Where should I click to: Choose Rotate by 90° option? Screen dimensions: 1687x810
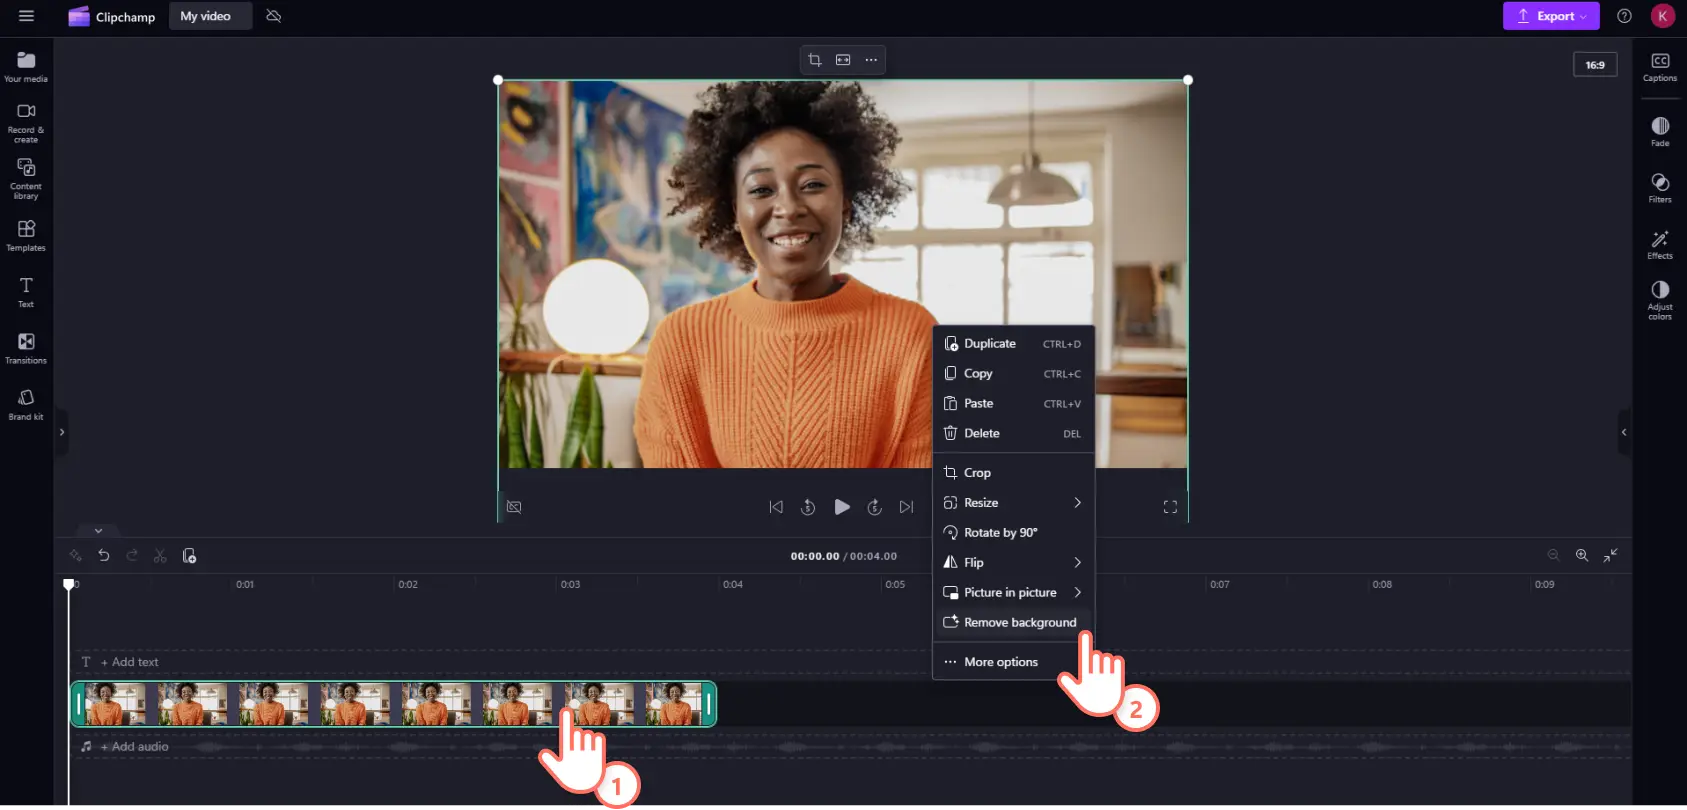1014,532
